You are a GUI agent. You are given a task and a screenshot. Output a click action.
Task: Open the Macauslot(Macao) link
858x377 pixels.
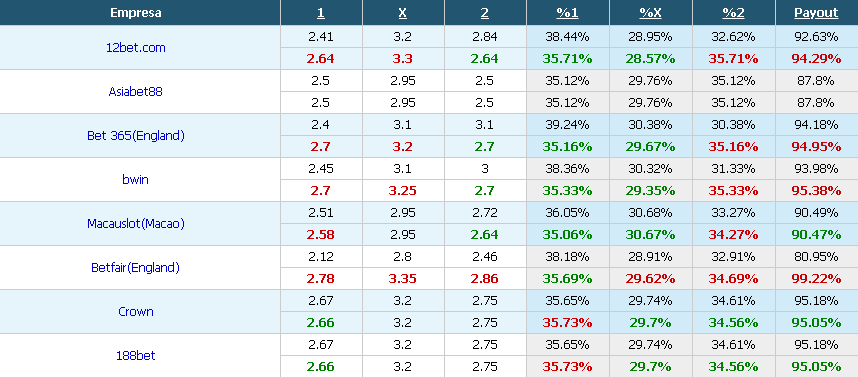click(136, 223)
